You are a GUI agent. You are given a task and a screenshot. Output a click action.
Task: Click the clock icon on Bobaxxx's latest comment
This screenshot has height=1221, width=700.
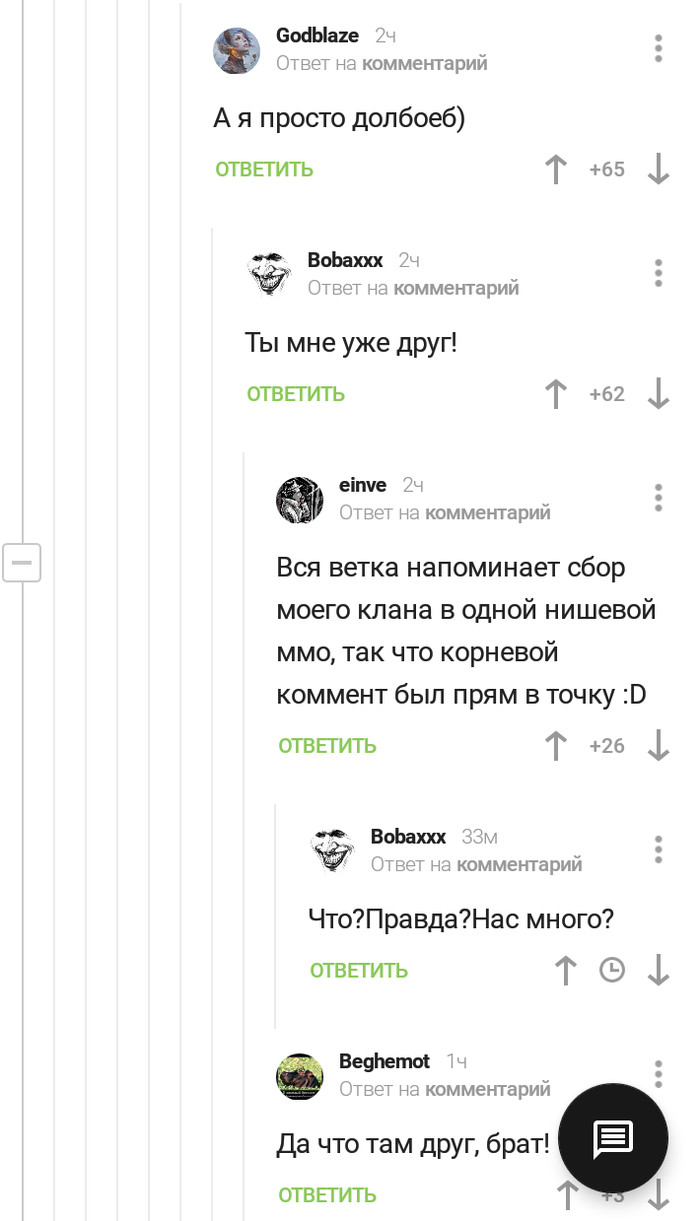click(611, 970)
